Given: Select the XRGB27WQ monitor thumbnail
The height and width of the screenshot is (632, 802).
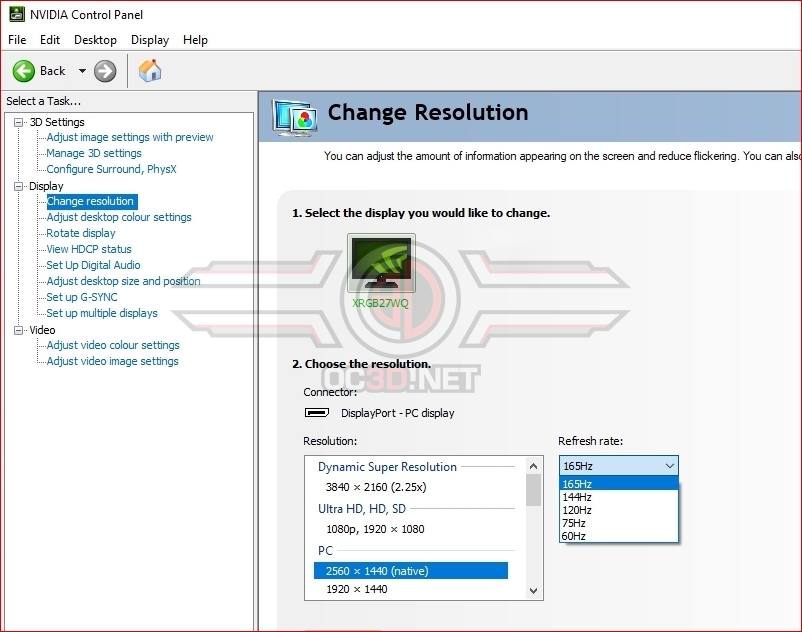Looking at the screenshot, I should (381, 263).
